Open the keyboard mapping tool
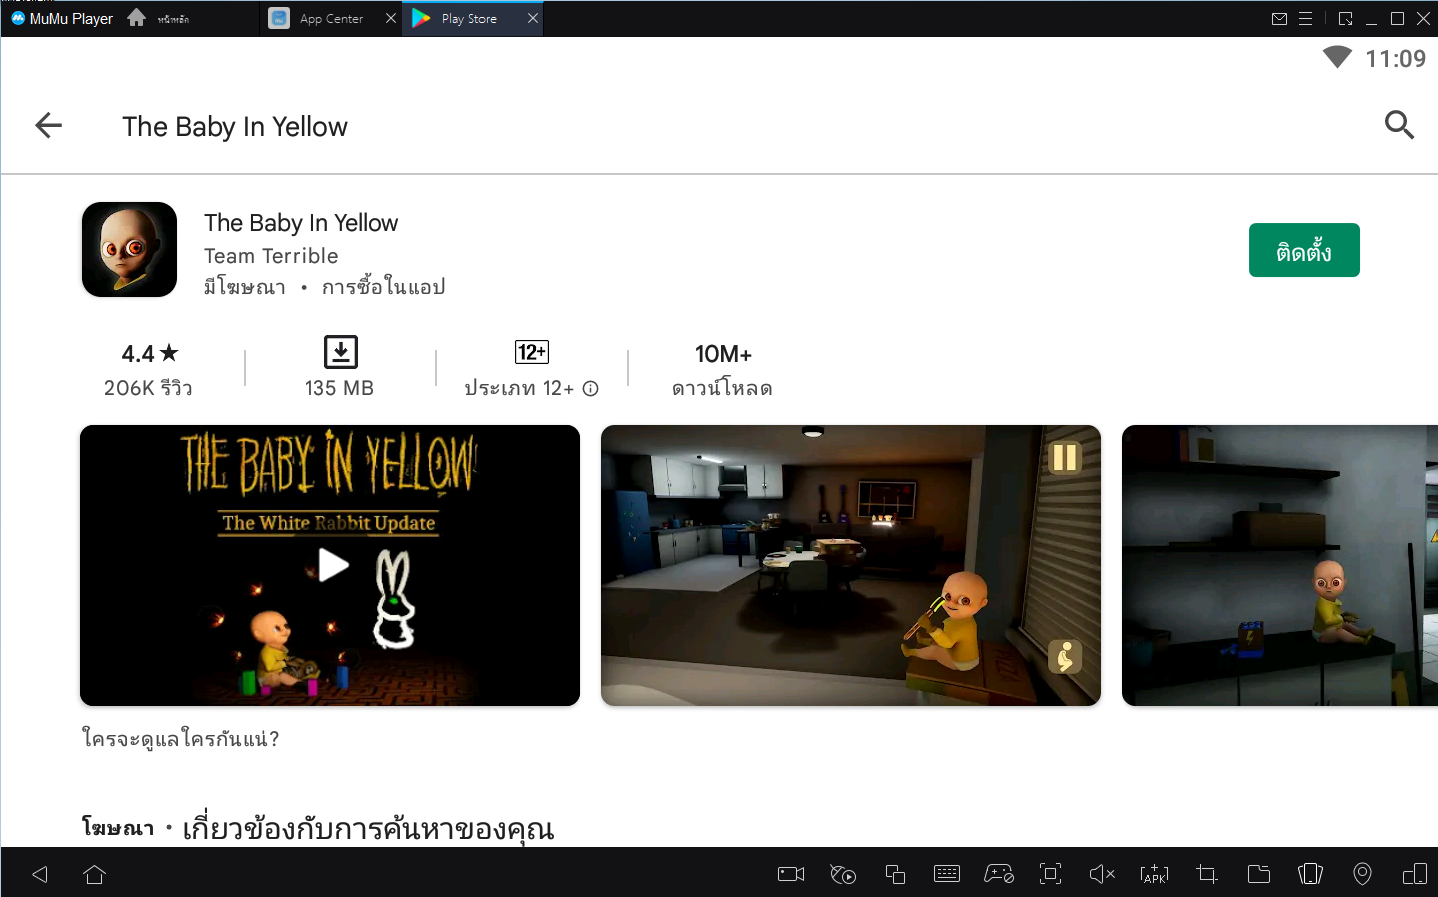The height and width of the screenshot is (897, 1438). click(x=946, y=874)
